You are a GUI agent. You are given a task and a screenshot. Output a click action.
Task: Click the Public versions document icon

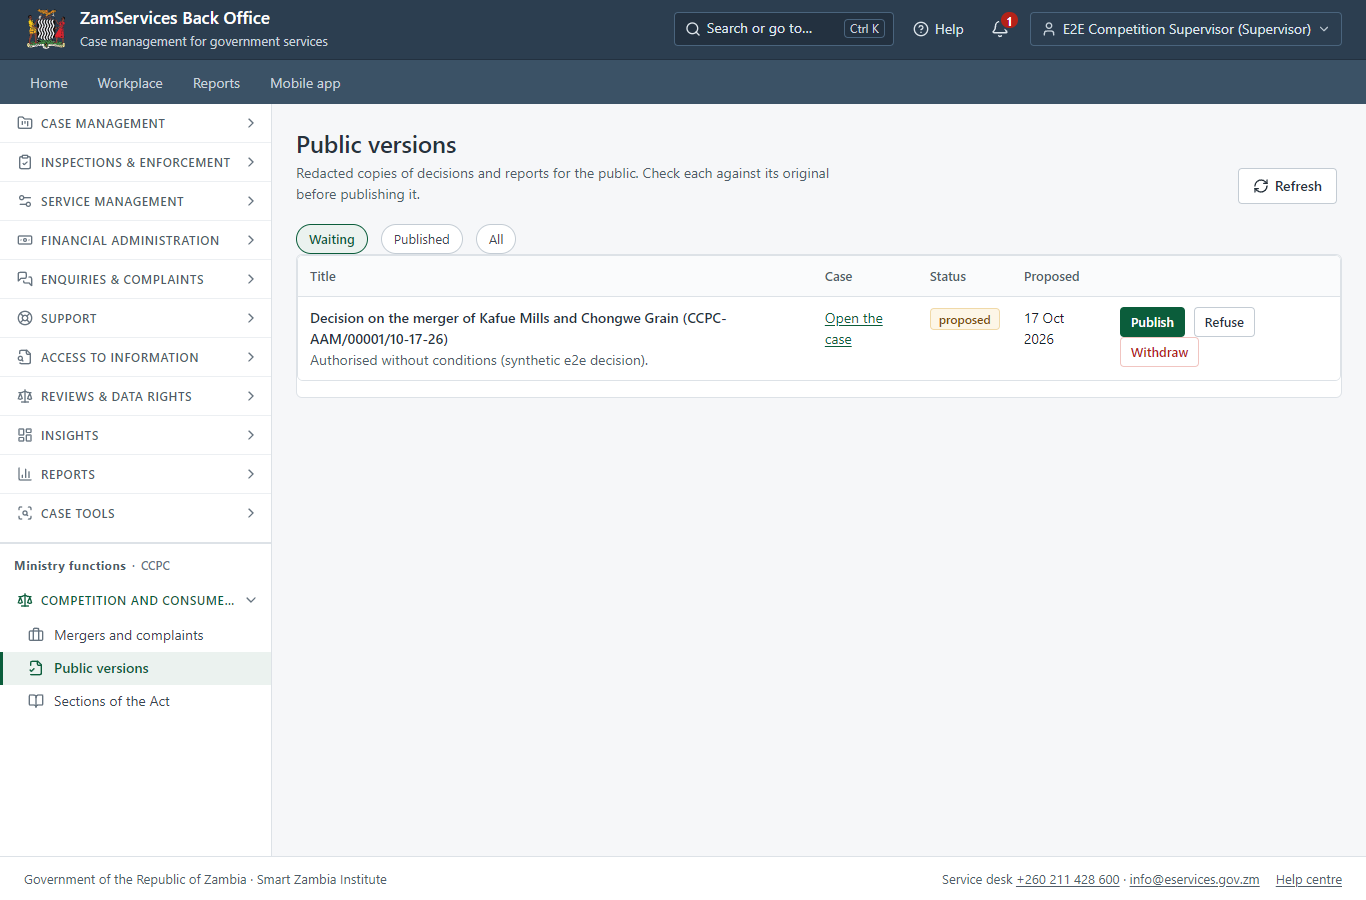(36, 668)
